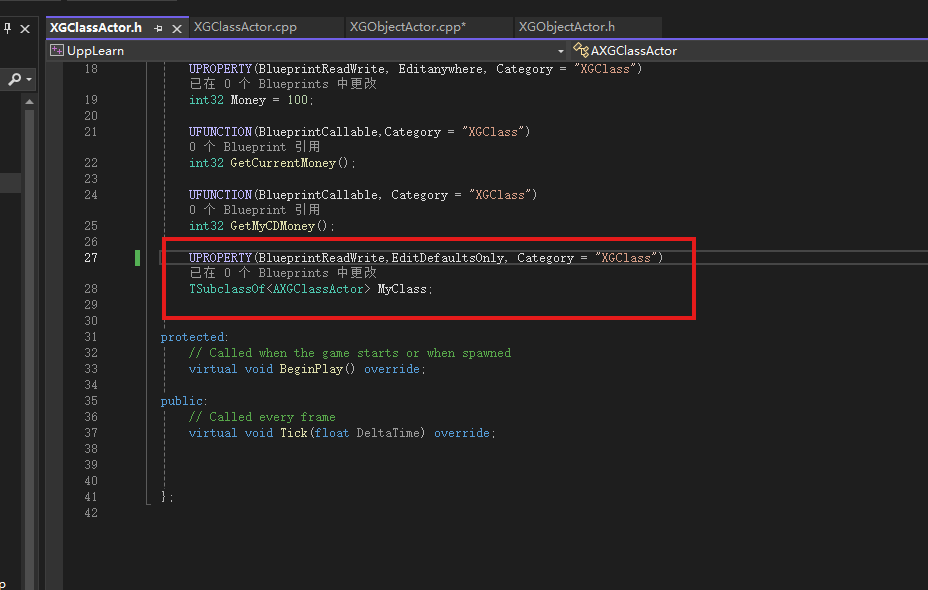
Task: Click the AXGClassActor class icon
Action: pos(580,50)
